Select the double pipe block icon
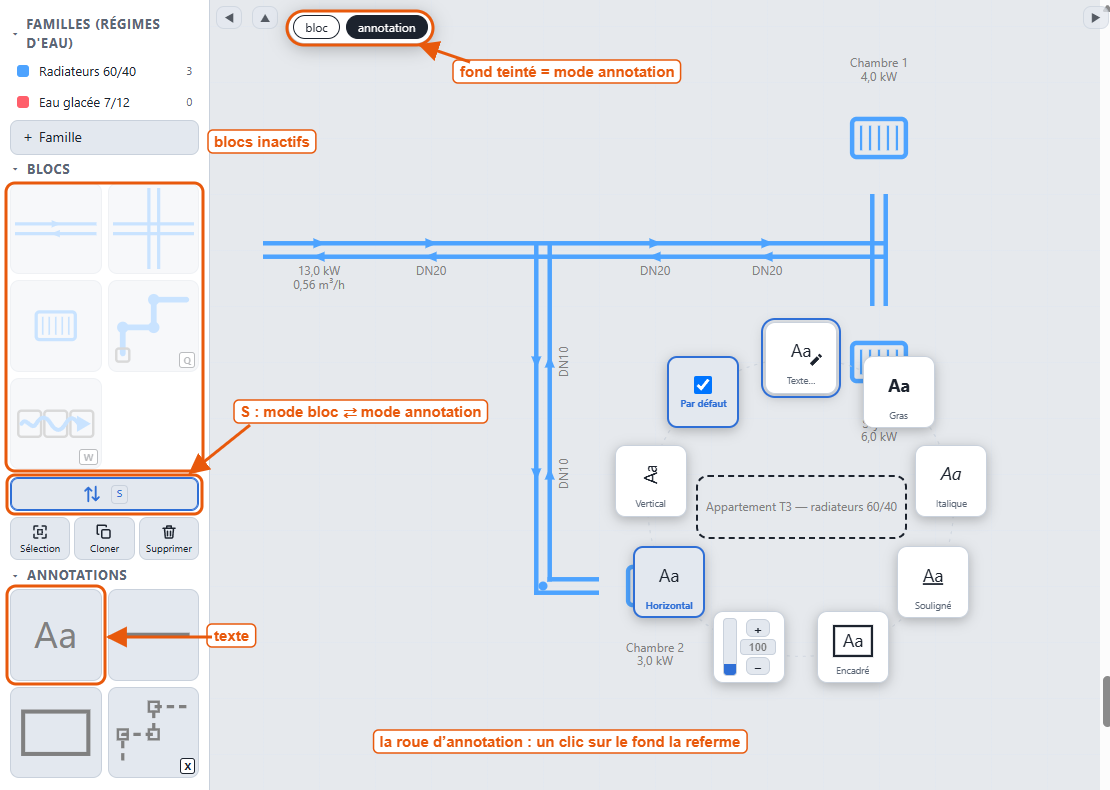1110x790 pixels. tap(56, 229)
